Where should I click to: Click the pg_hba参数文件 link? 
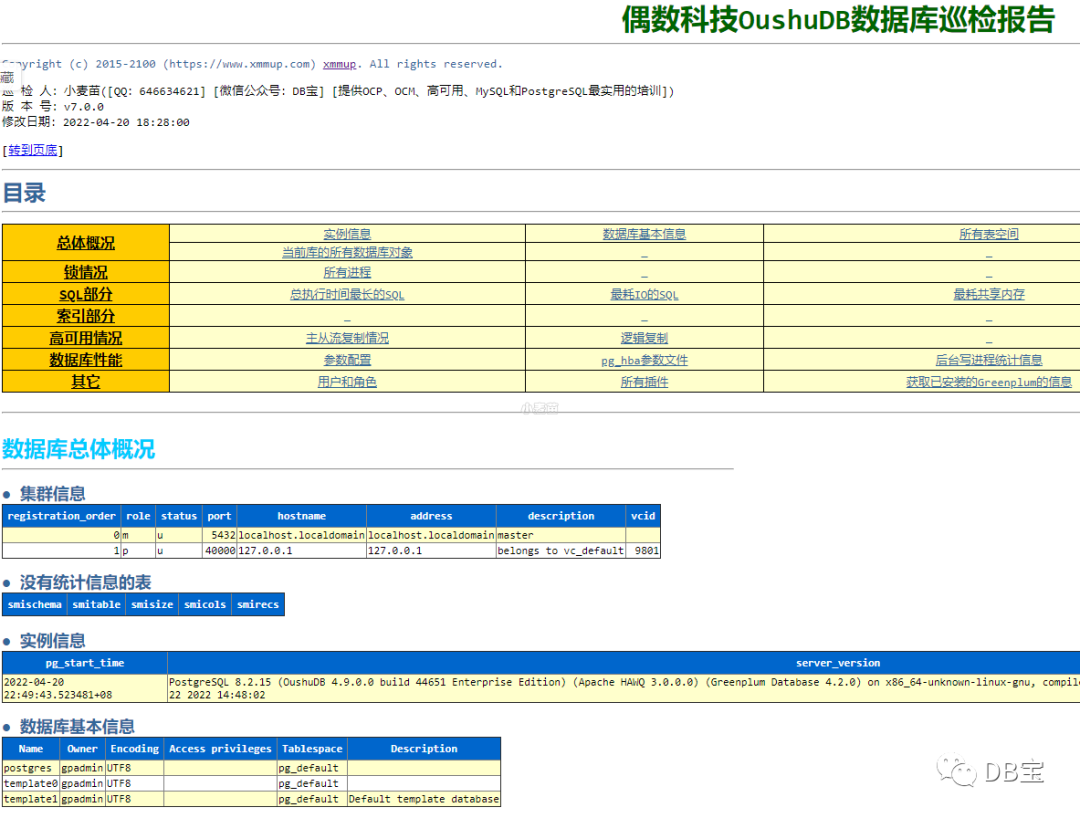(644, 360)
